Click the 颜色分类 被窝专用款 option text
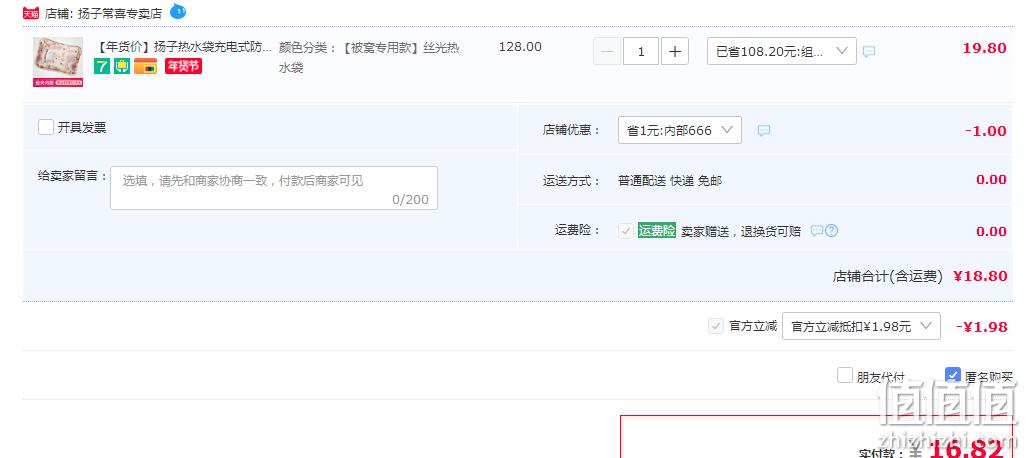This screenshot has height=458, width=1027. coord(369,57)
